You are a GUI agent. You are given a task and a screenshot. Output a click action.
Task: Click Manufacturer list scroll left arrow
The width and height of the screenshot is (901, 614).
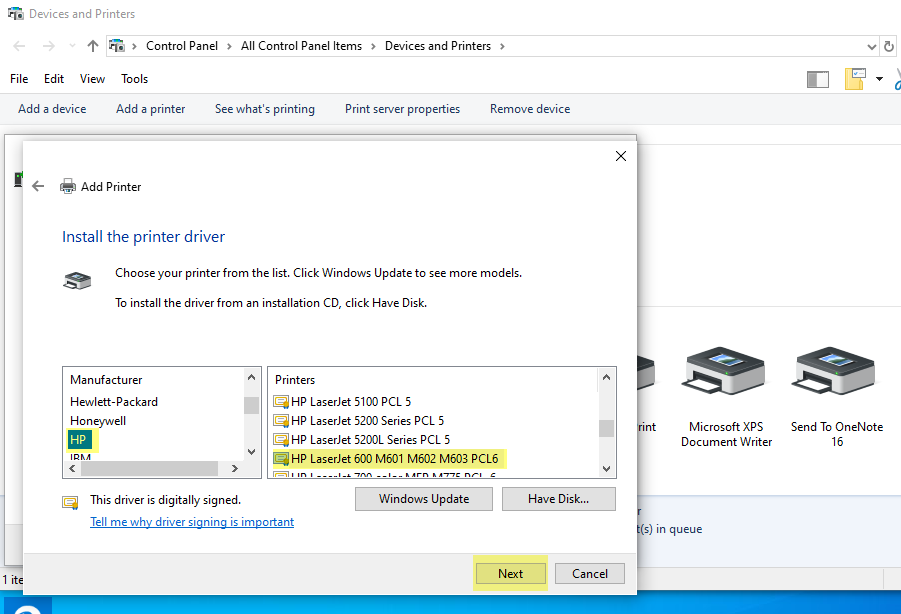coord(72,469)
